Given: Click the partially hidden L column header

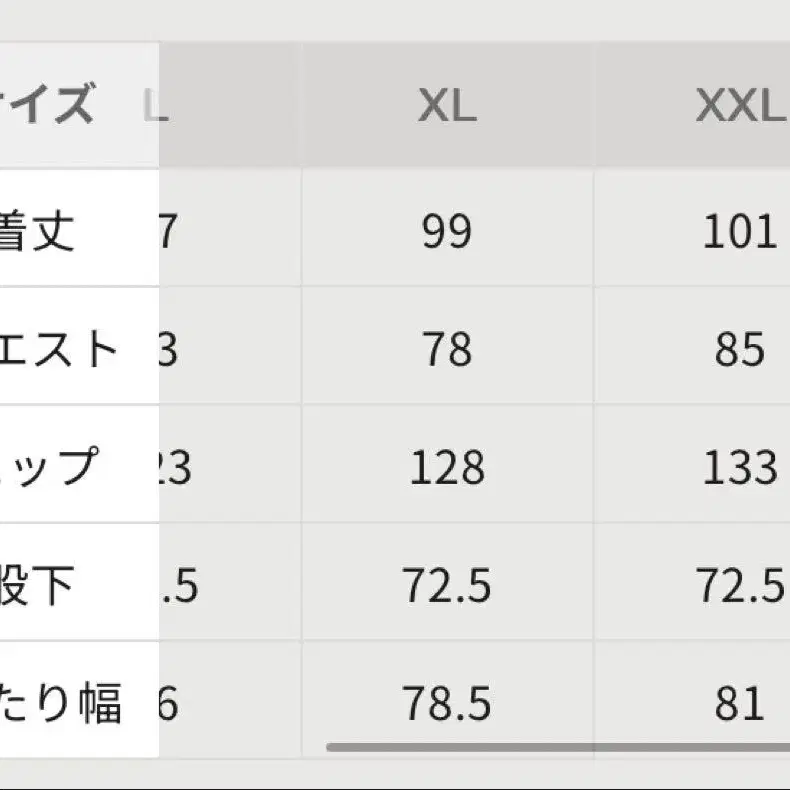Looking at the screenshot, I should (158, 106).
